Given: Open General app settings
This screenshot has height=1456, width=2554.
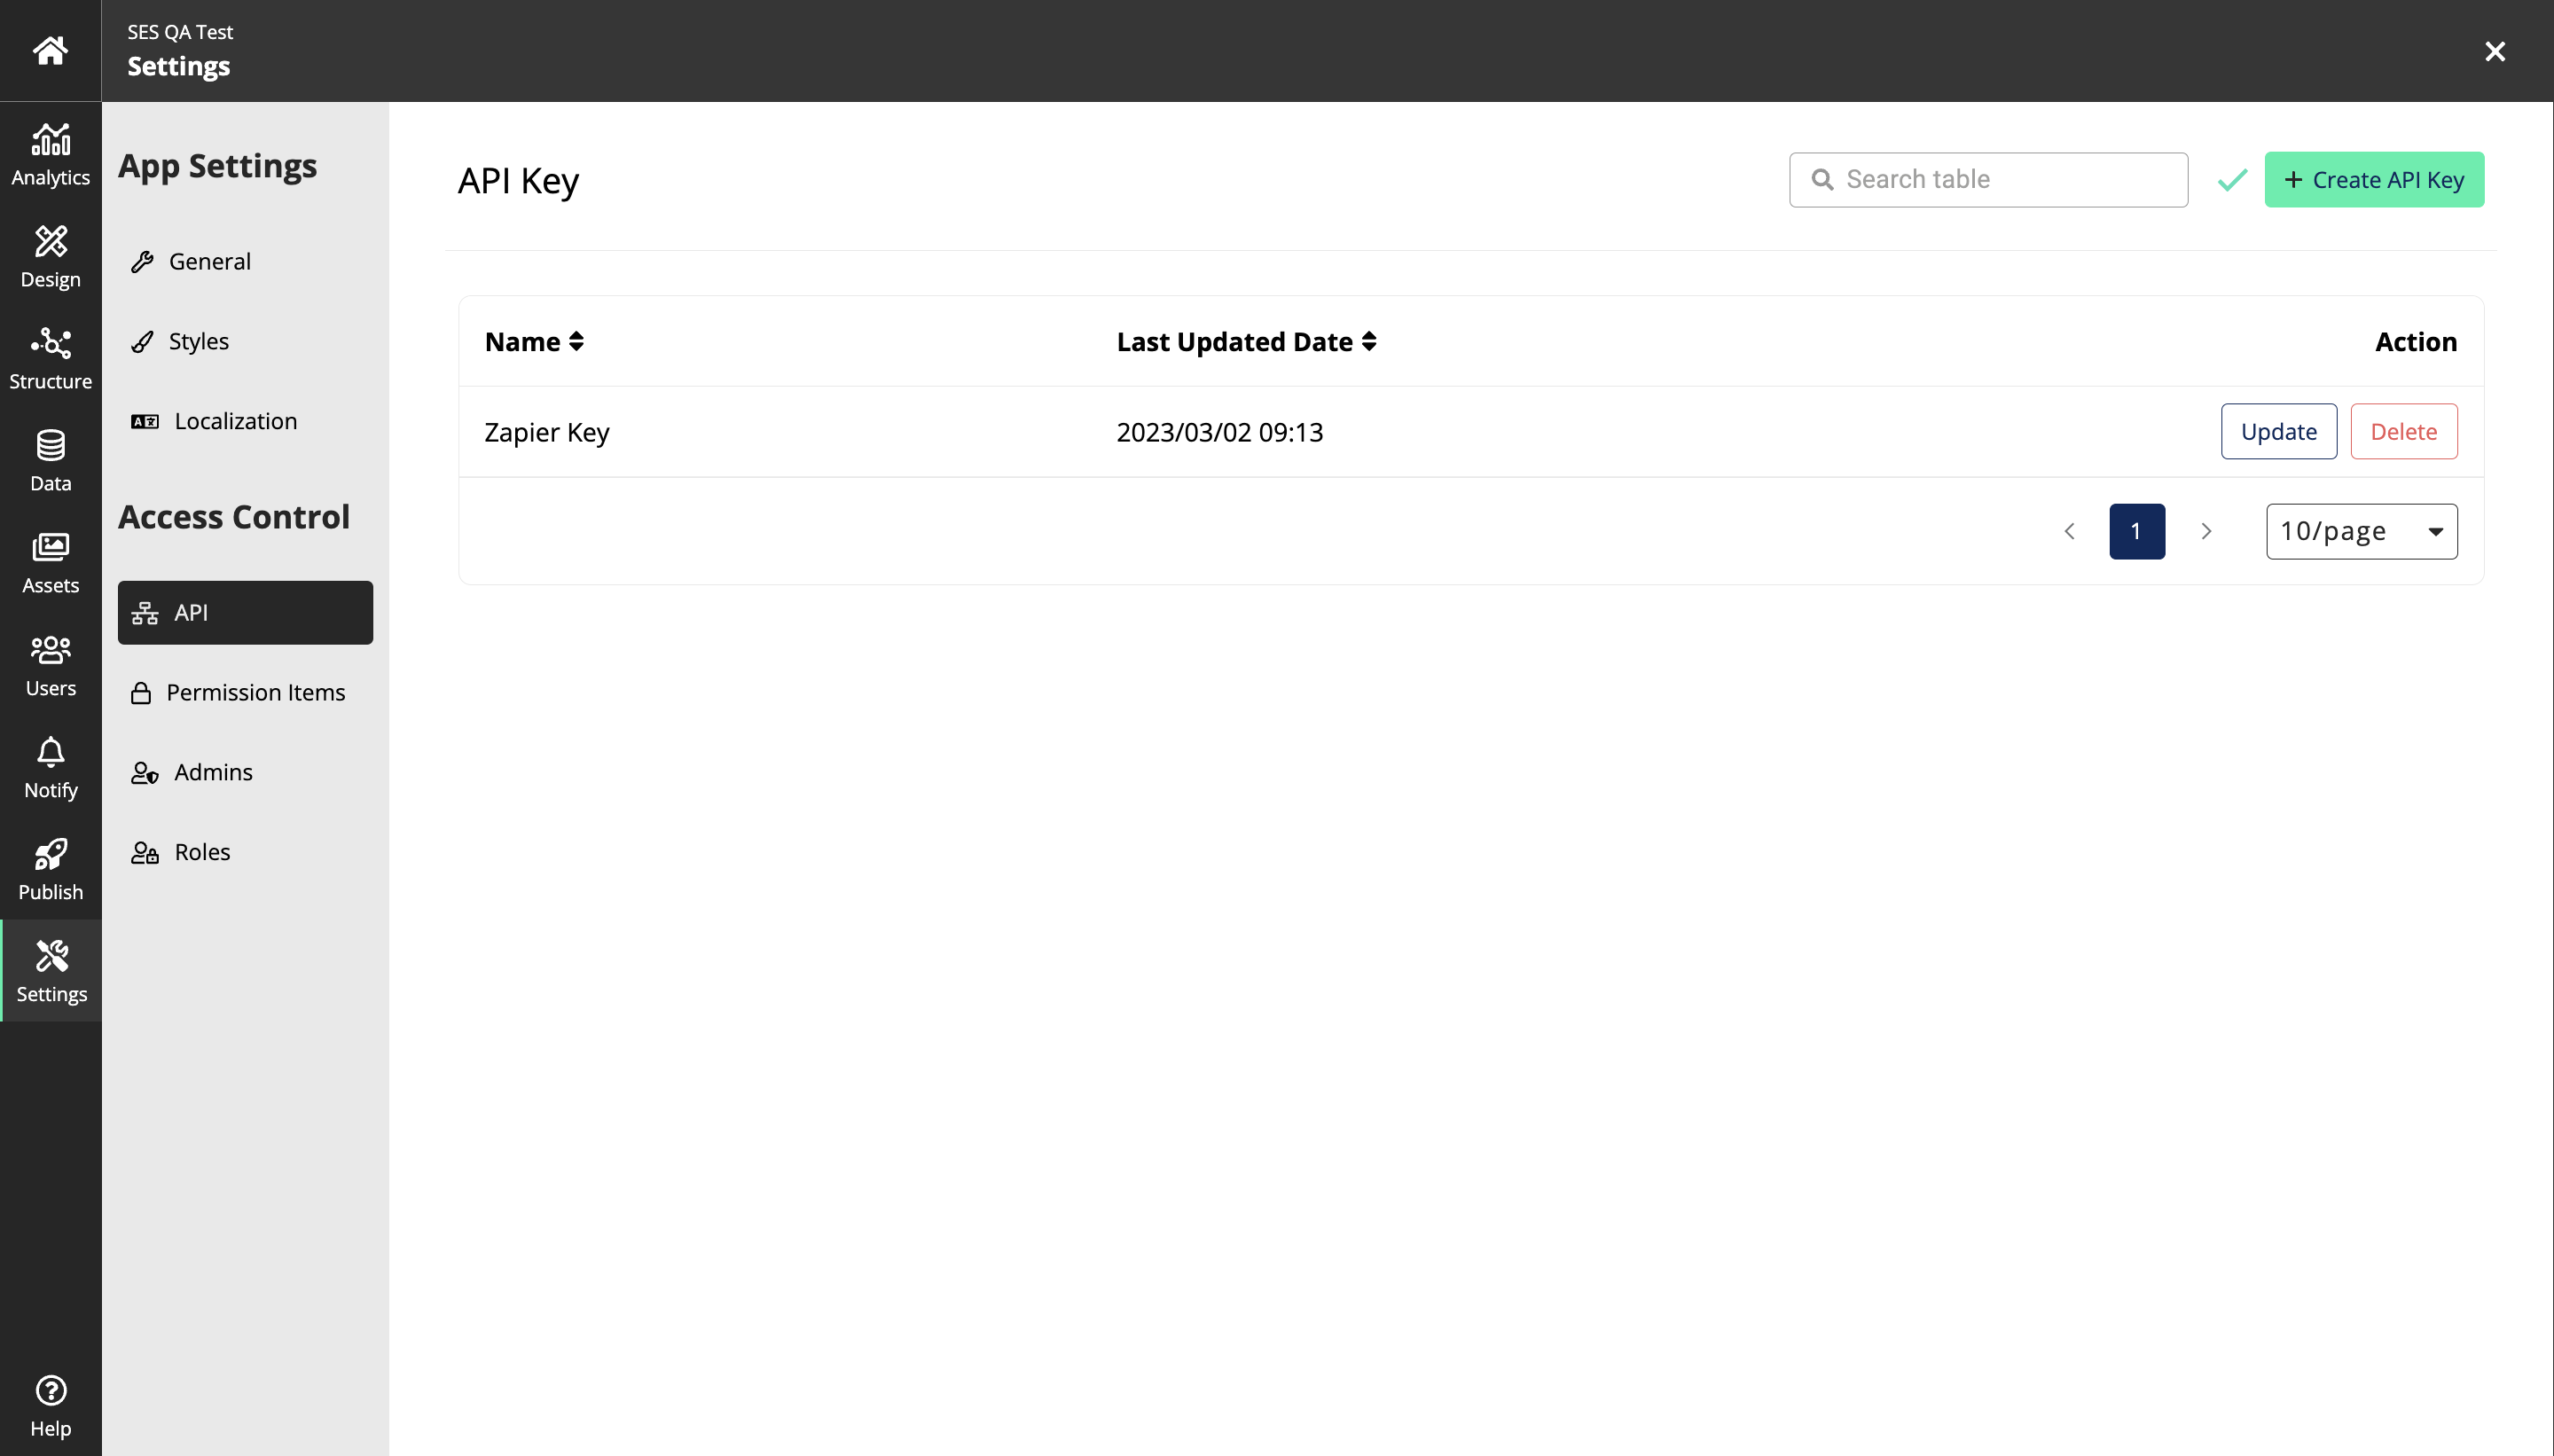Looking at the screenshot, I should (x=245, y=261).
